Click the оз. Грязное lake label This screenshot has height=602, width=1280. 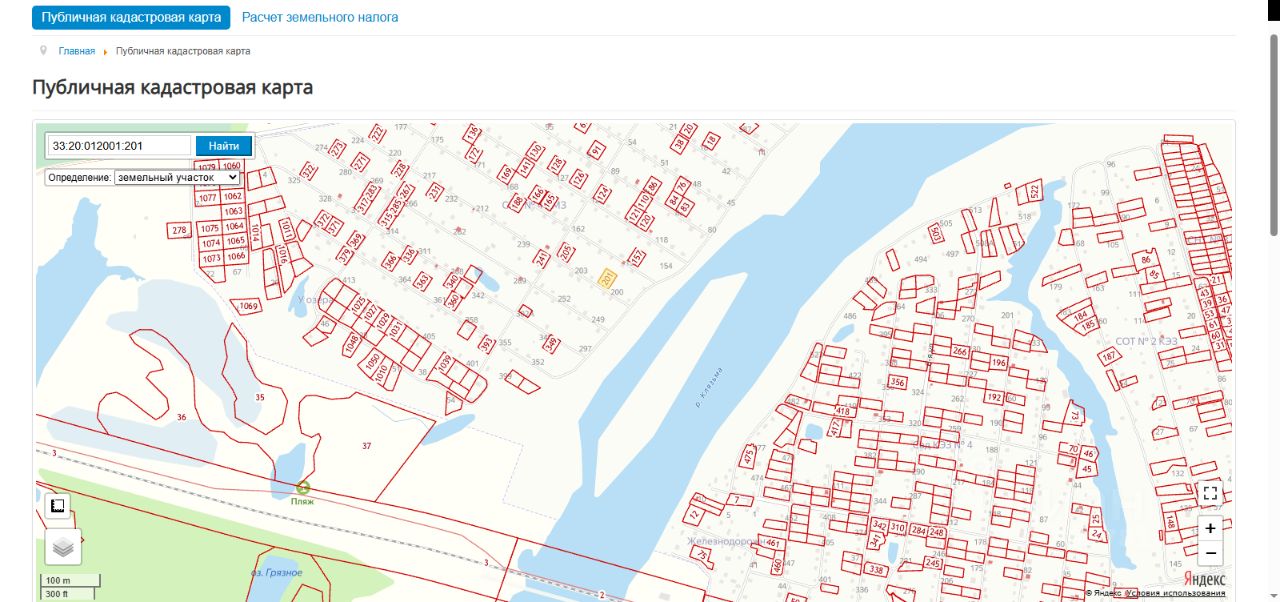pos(276,573)
